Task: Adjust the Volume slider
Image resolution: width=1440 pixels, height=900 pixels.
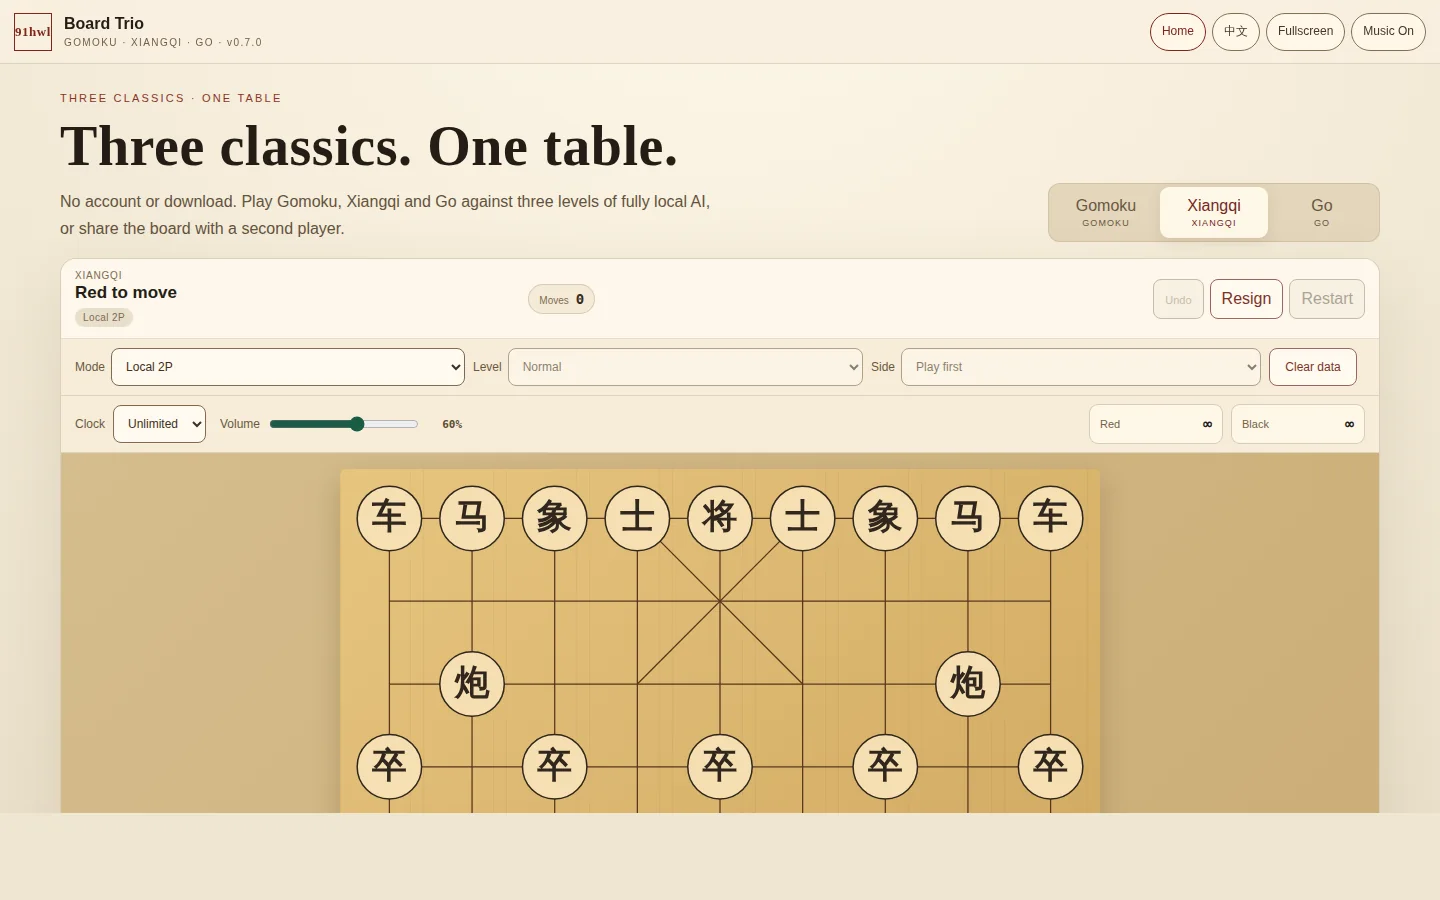Action: pos(344,424)
